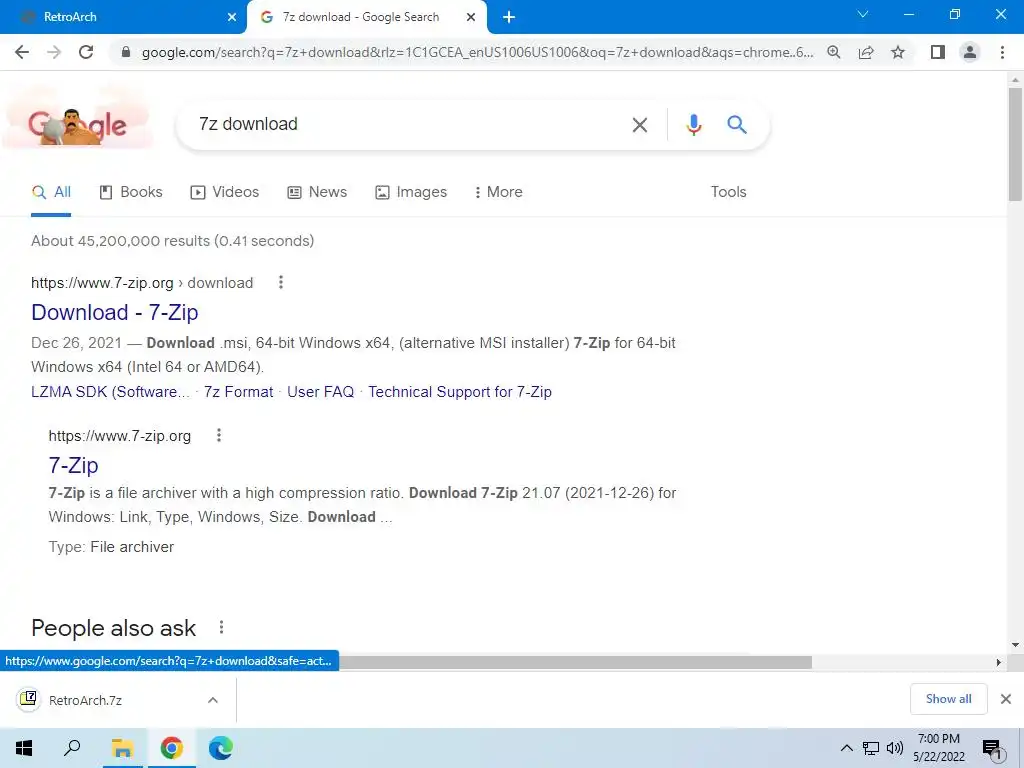Open the LZMA SDK sitelink
The height and width of the screenshot is (768, 1024).
(x=110, y=392)
